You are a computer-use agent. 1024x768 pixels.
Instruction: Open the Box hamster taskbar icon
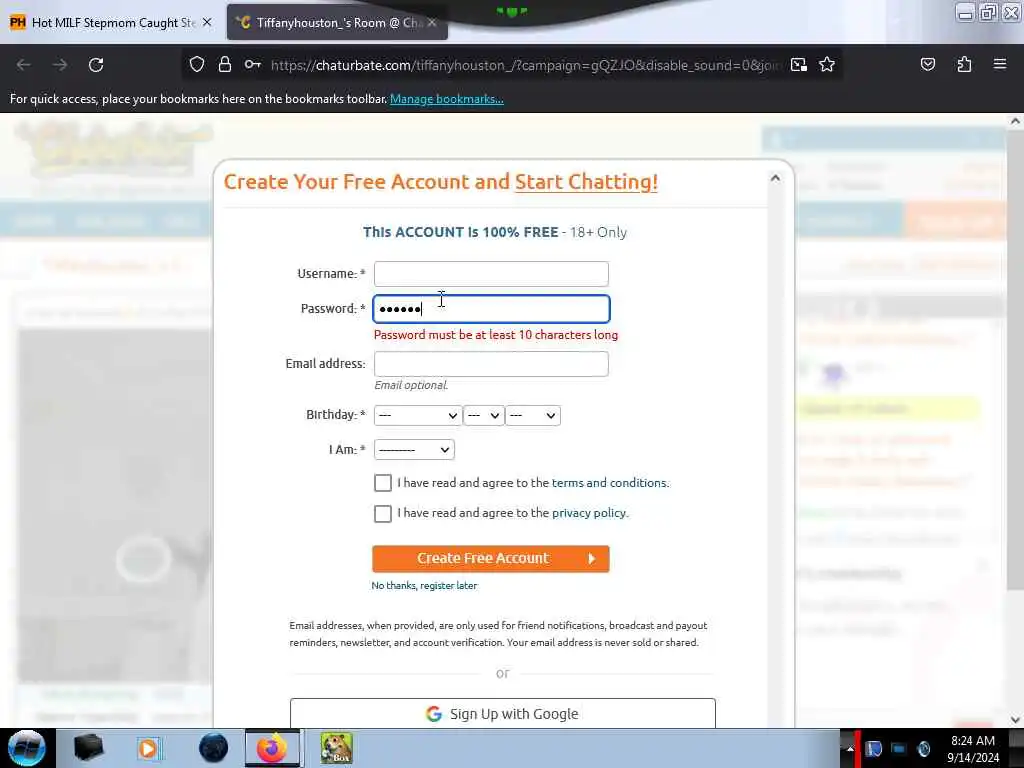pos(336,748)
